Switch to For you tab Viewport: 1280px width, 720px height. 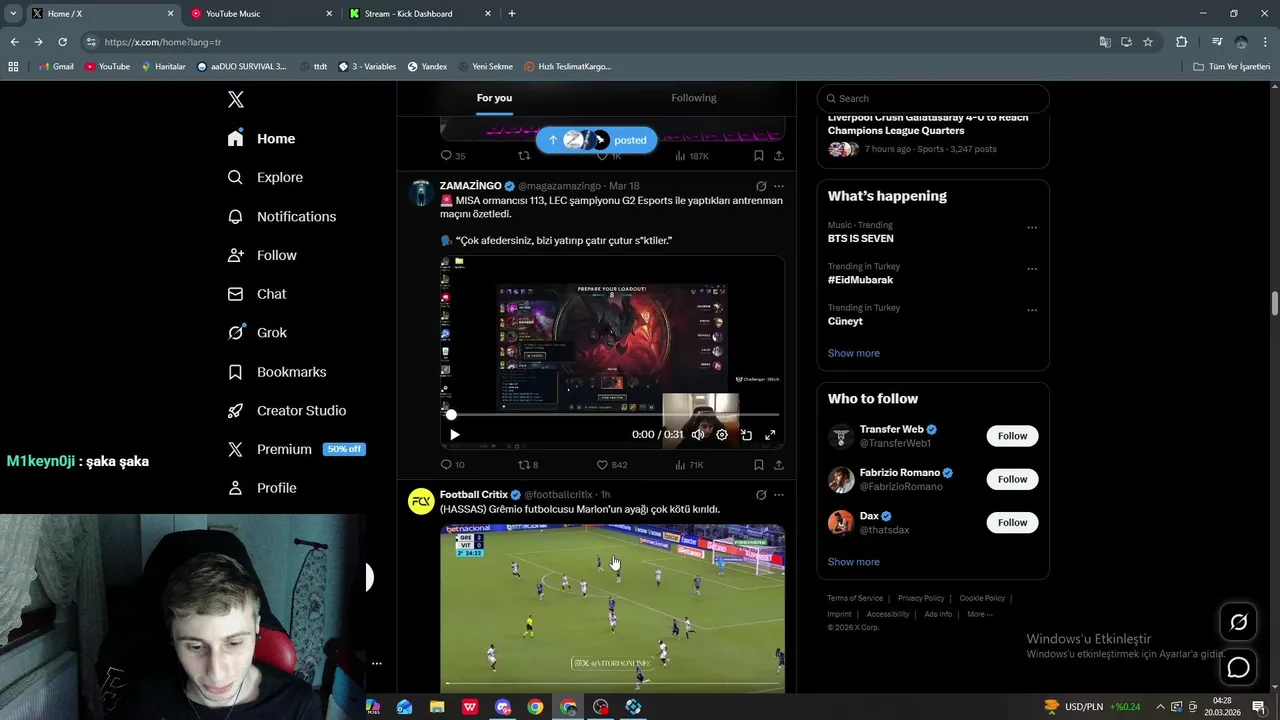point(494,98)
